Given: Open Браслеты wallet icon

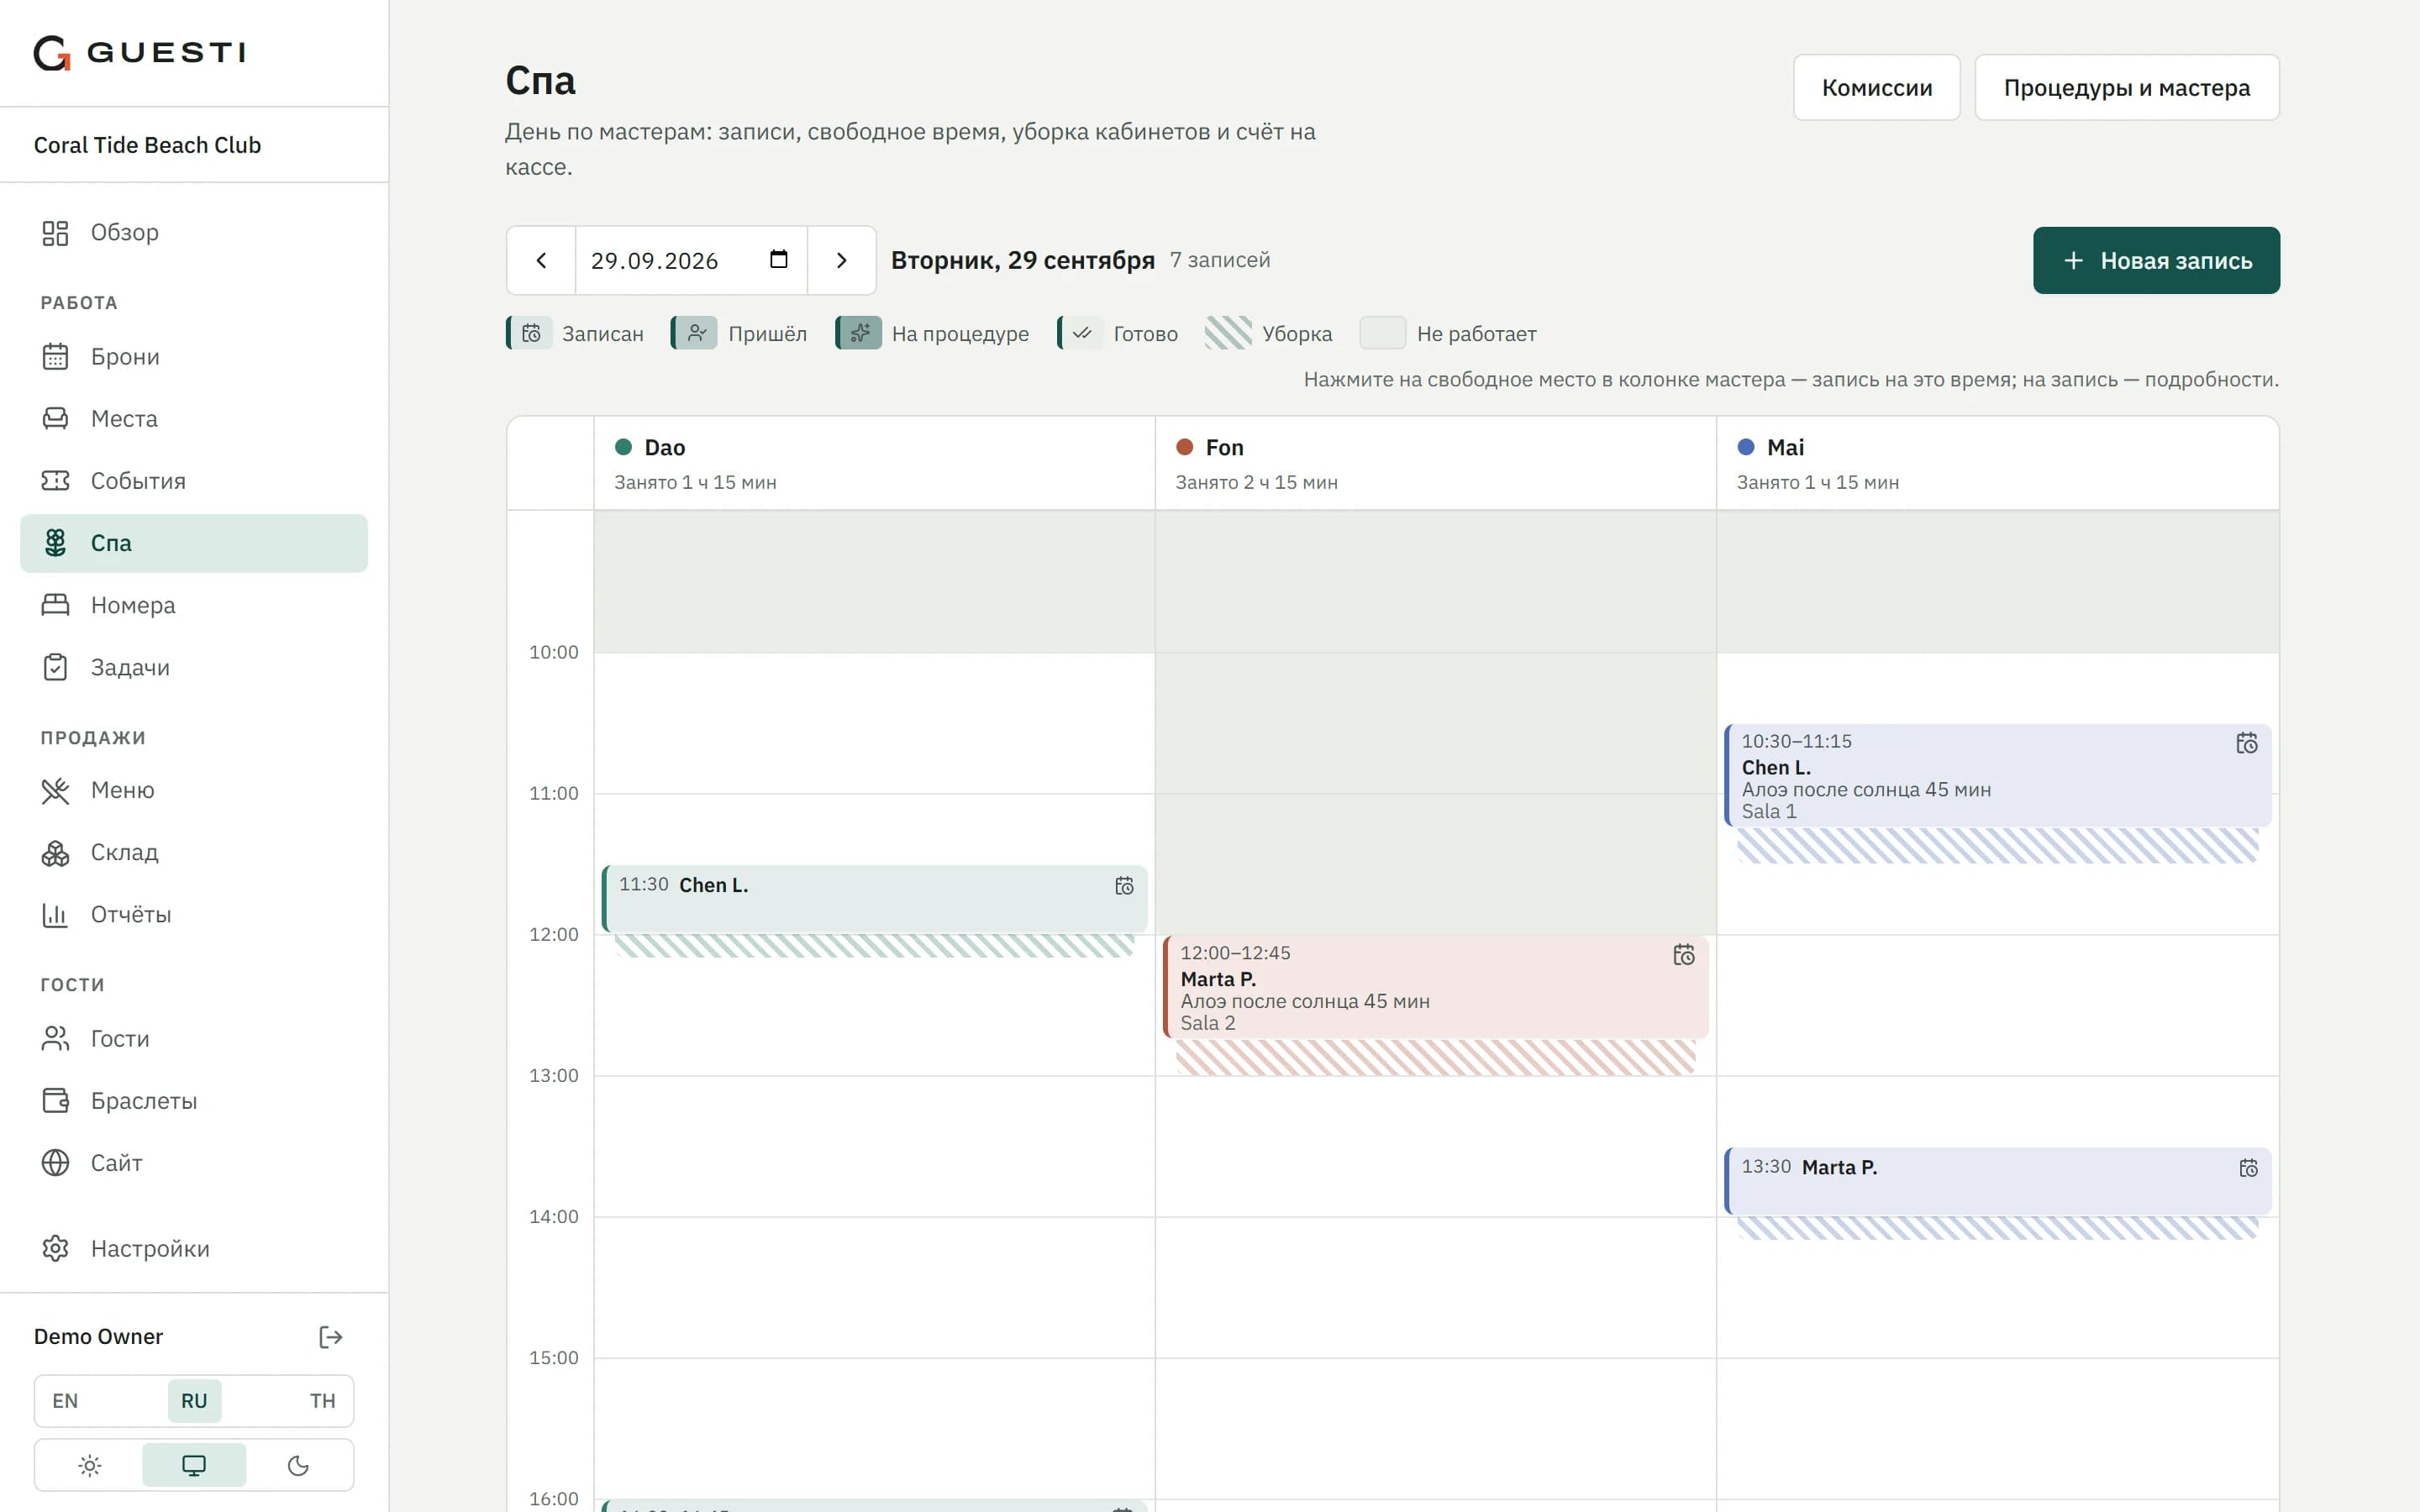Looking at the screenshot, I should 55,1101.
